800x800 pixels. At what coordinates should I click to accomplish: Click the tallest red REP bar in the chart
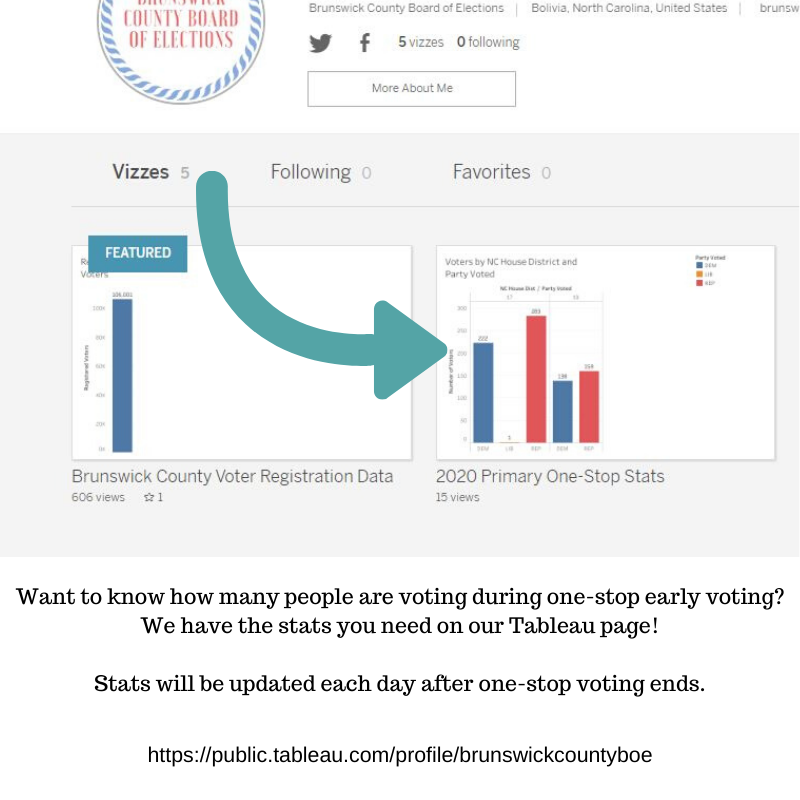tap(536, 379)
